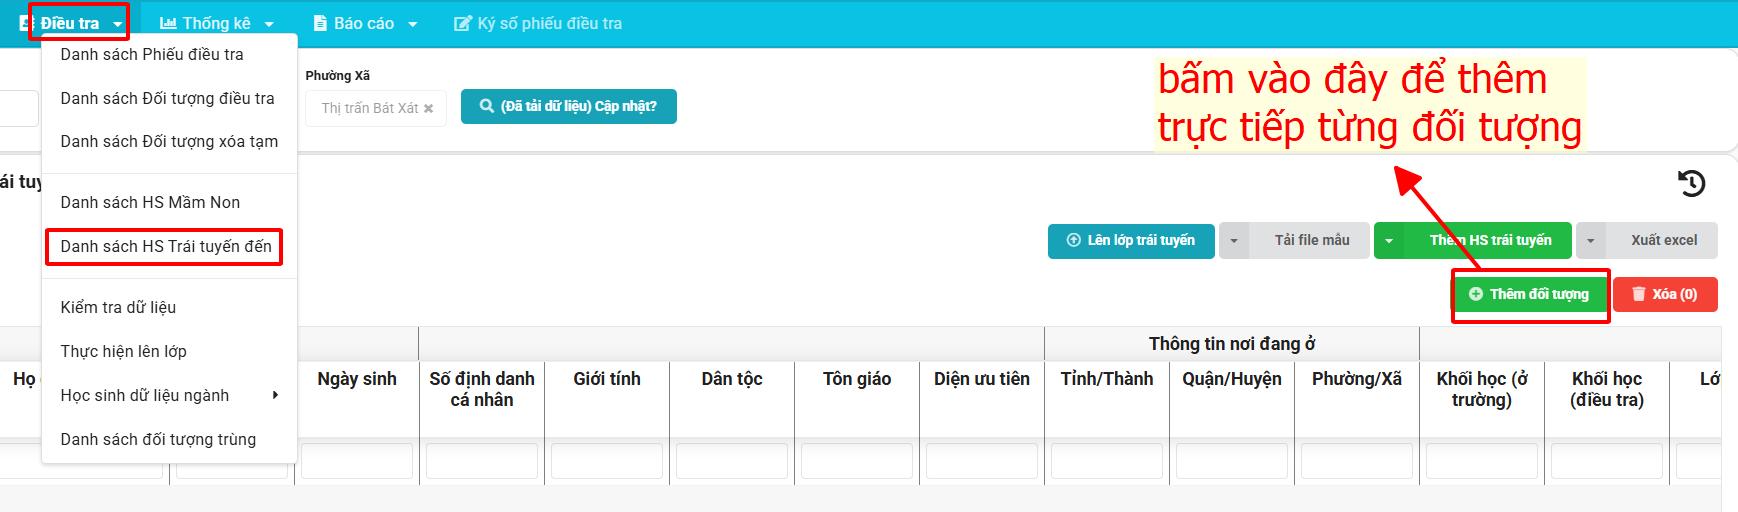The width and height of the screenshot is (1738, 512).
Task: Click the plus icon on Thêm đối tượng
Action: 1475,294
